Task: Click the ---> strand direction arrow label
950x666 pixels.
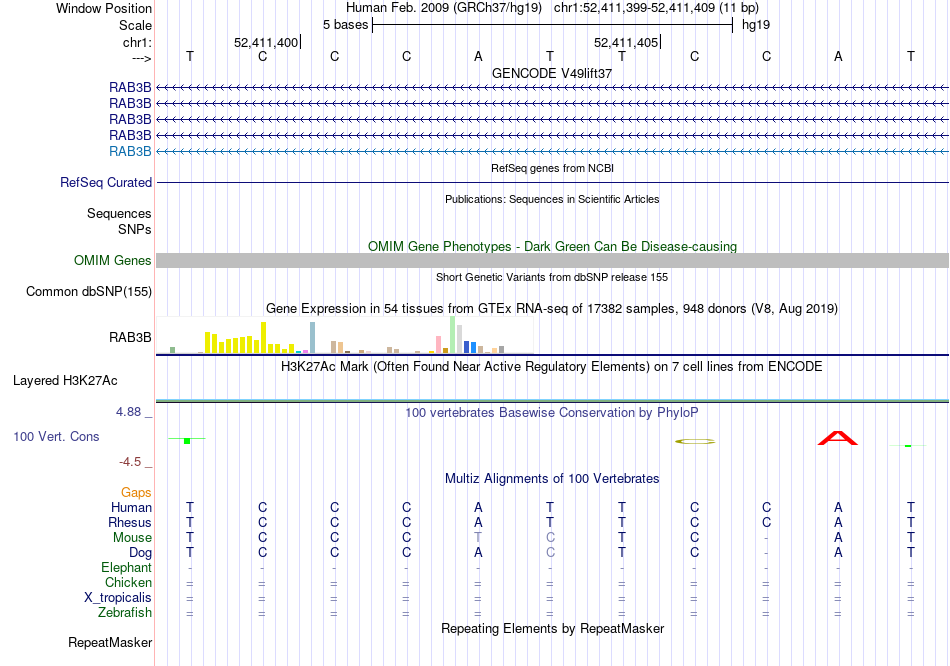Action: click(142, 58)
